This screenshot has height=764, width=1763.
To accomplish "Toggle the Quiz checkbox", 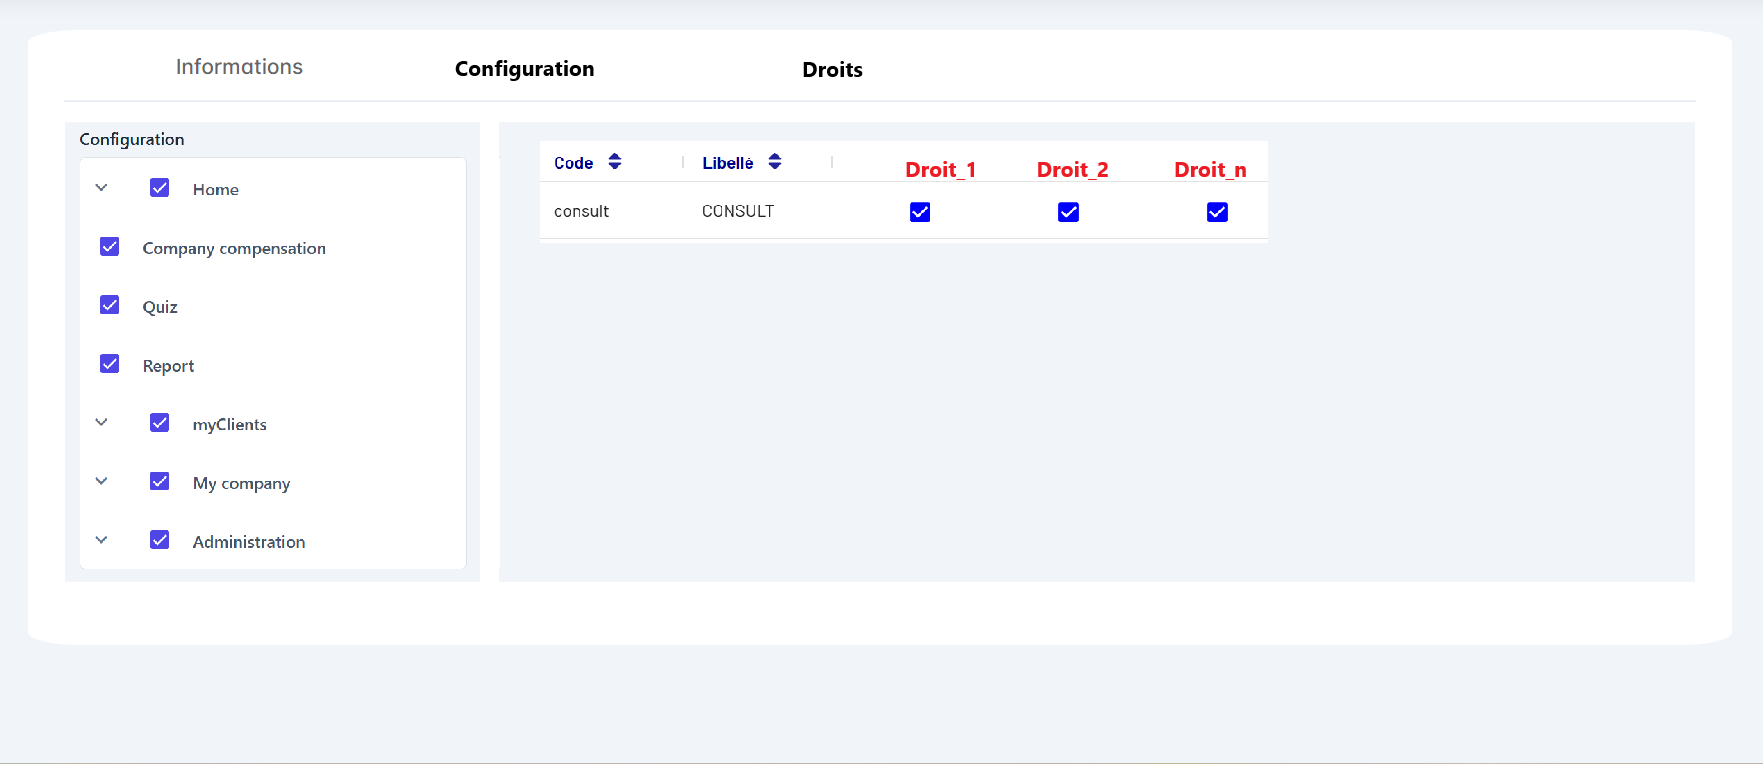I will 110,305.
